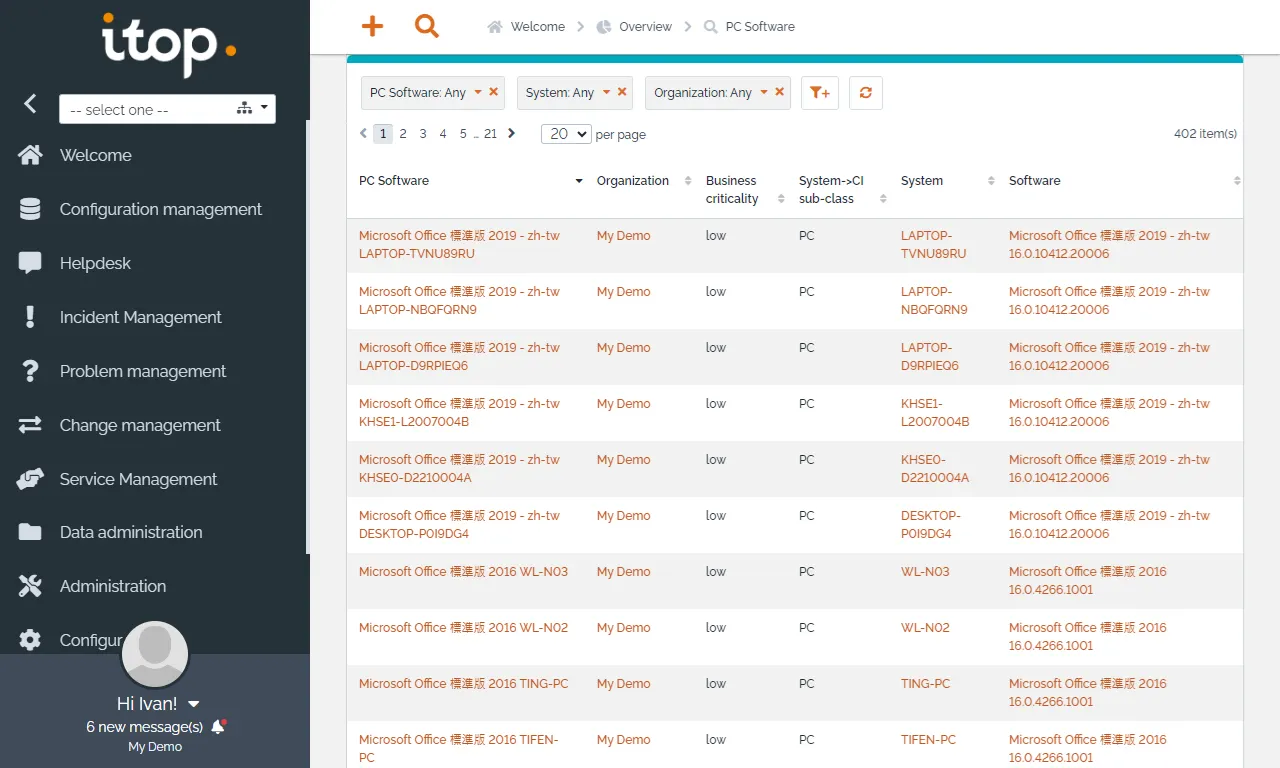Expand the Hi Ivan user menu

point(158,704)
